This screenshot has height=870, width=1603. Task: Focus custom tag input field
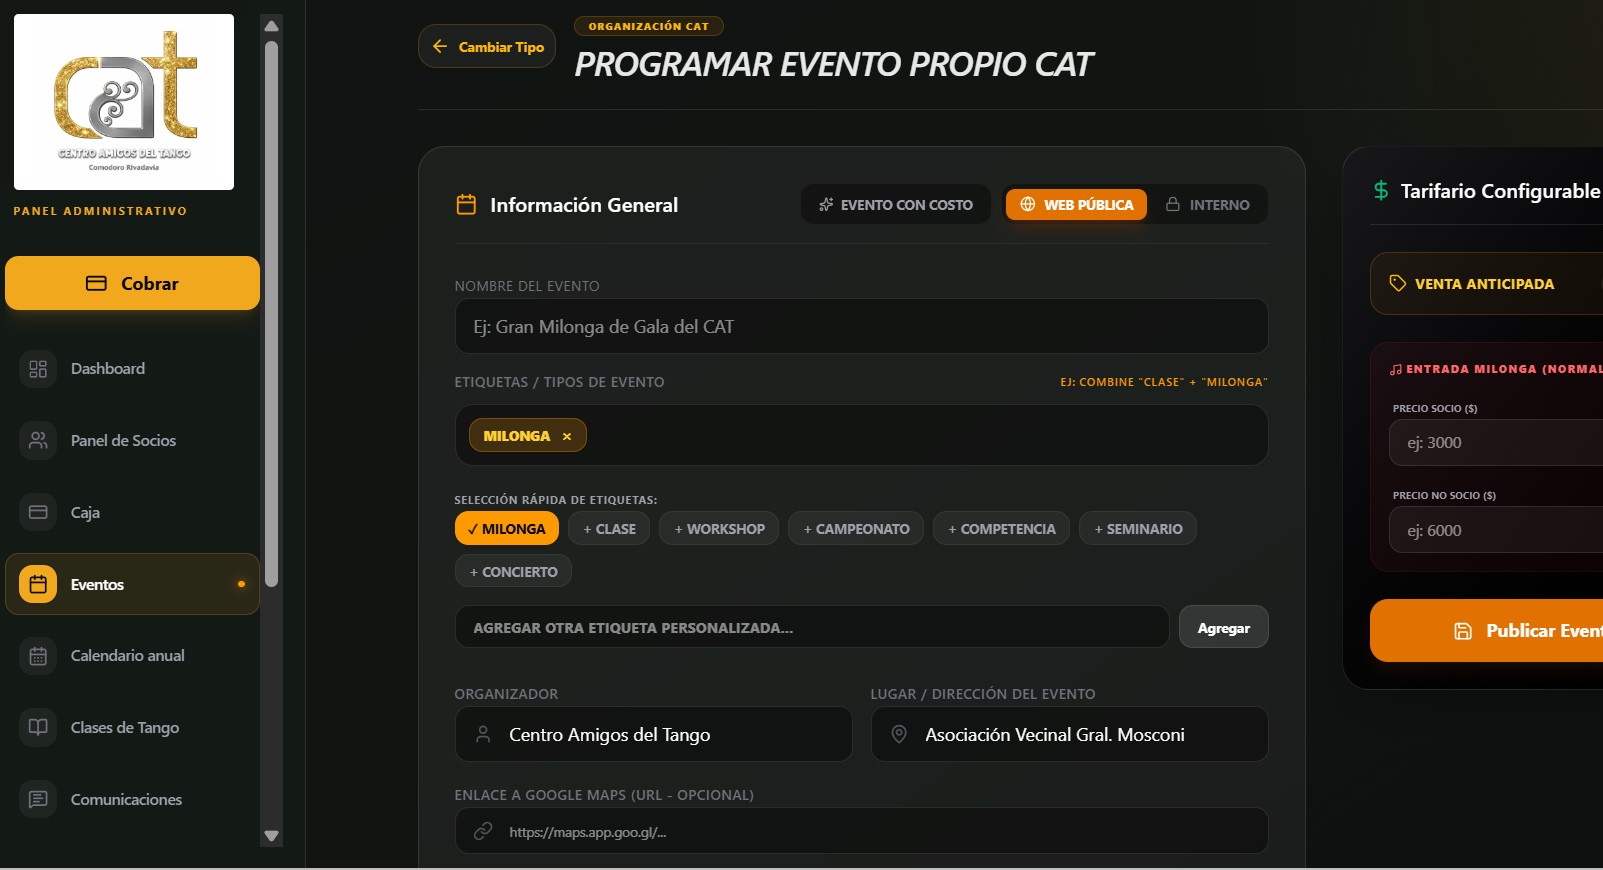point(811,627)
